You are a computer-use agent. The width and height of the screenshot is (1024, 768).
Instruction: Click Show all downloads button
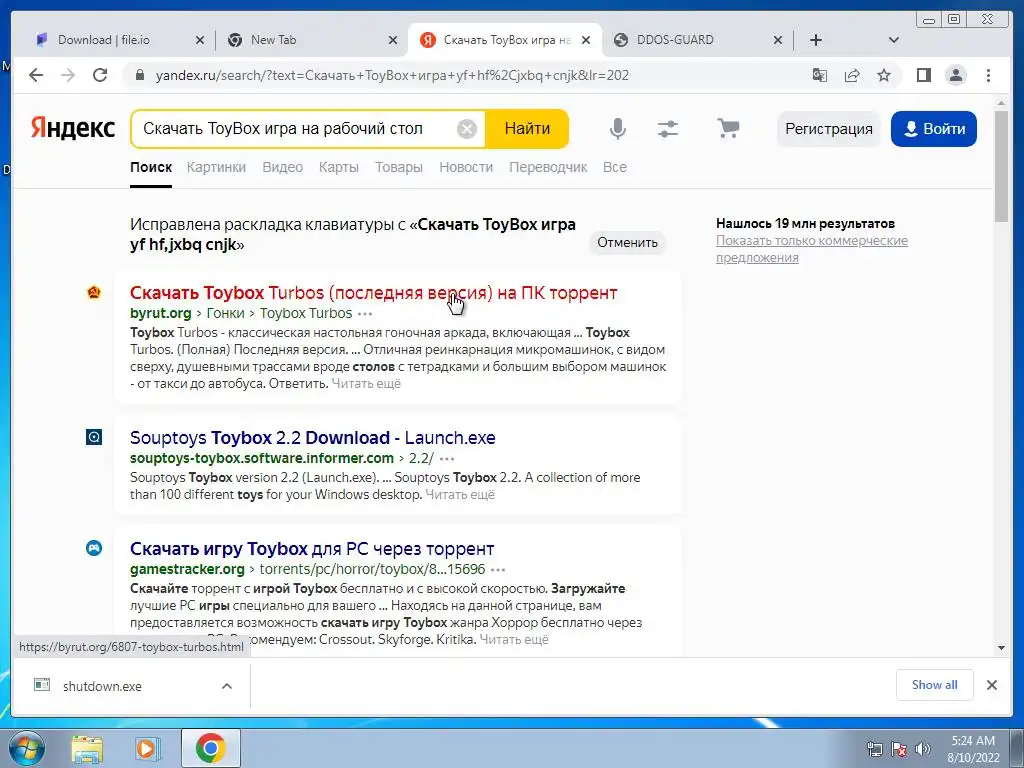tap(935, 685)
